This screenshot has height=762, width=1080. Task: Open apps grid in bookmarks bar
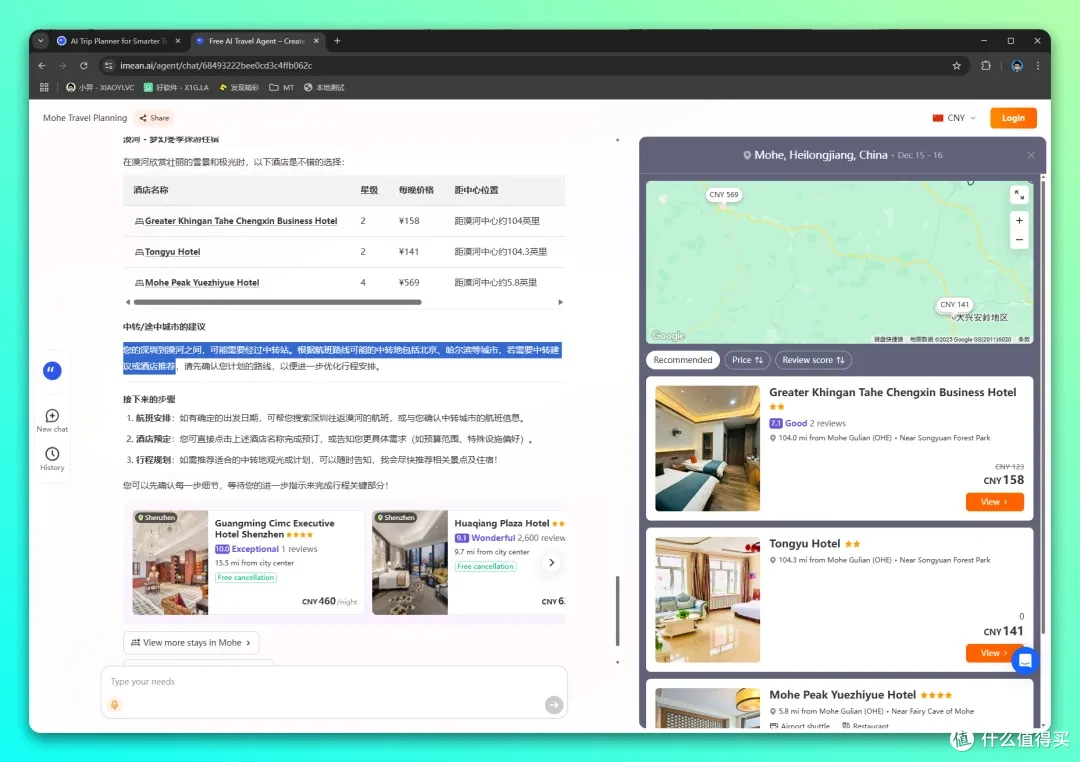click(44, 87)
